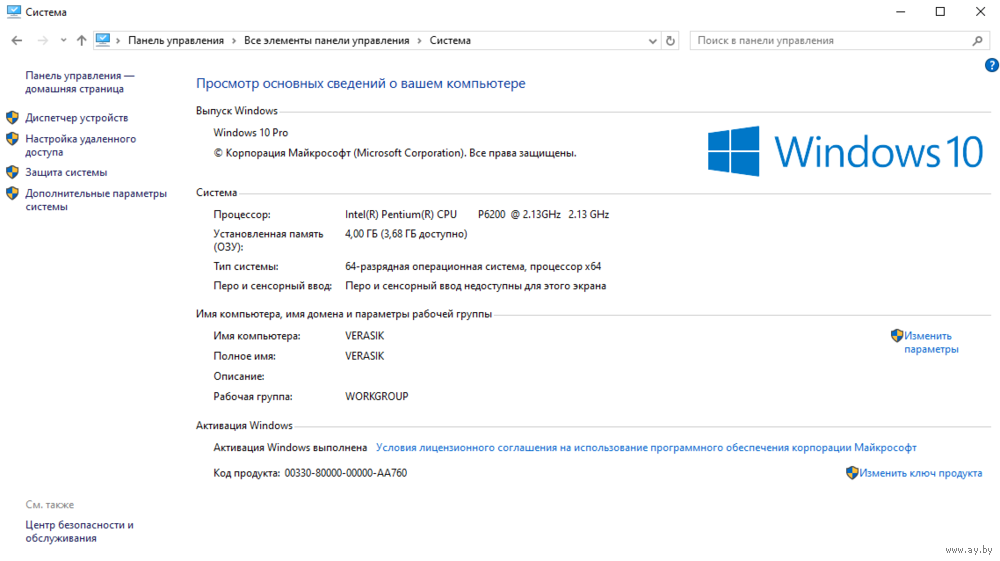Open the Microsoft license agreement terms link
Viewport: 1000px width, 561px height.
click(646, 448)
